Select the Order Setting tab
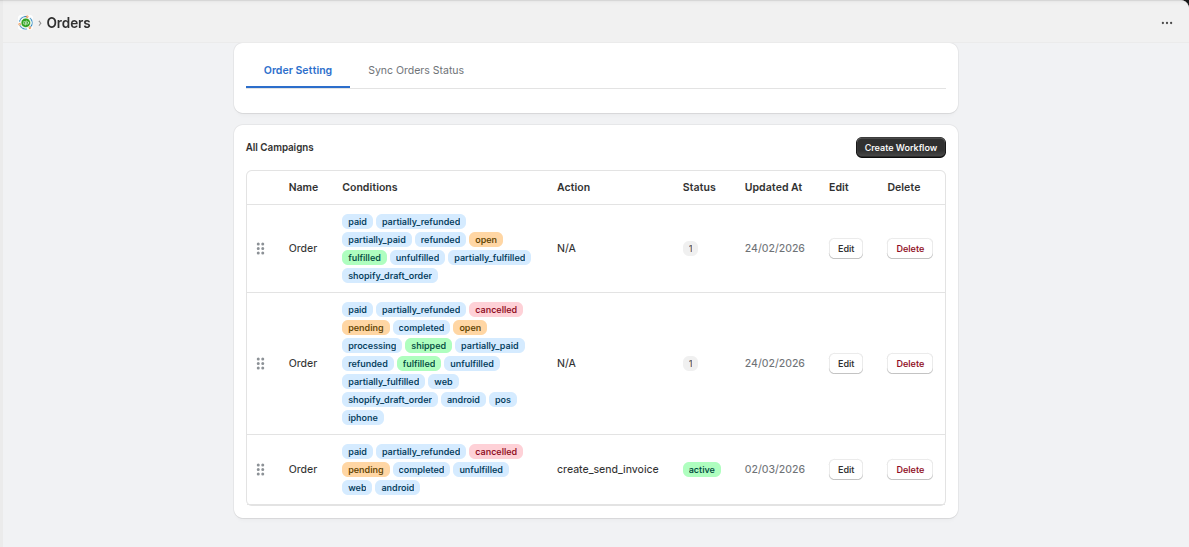Viewport: 1189px width, 547px height. [298, 71]
